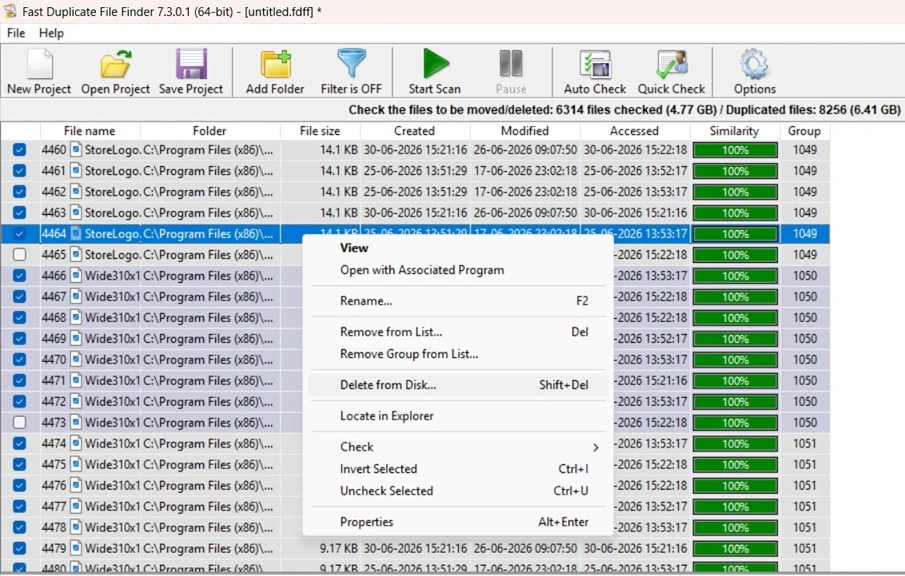The width and height of the screenshot is (905, 576).
Task: Uncheck the checkbox for file 4471
Action: (x=20, y=380)
